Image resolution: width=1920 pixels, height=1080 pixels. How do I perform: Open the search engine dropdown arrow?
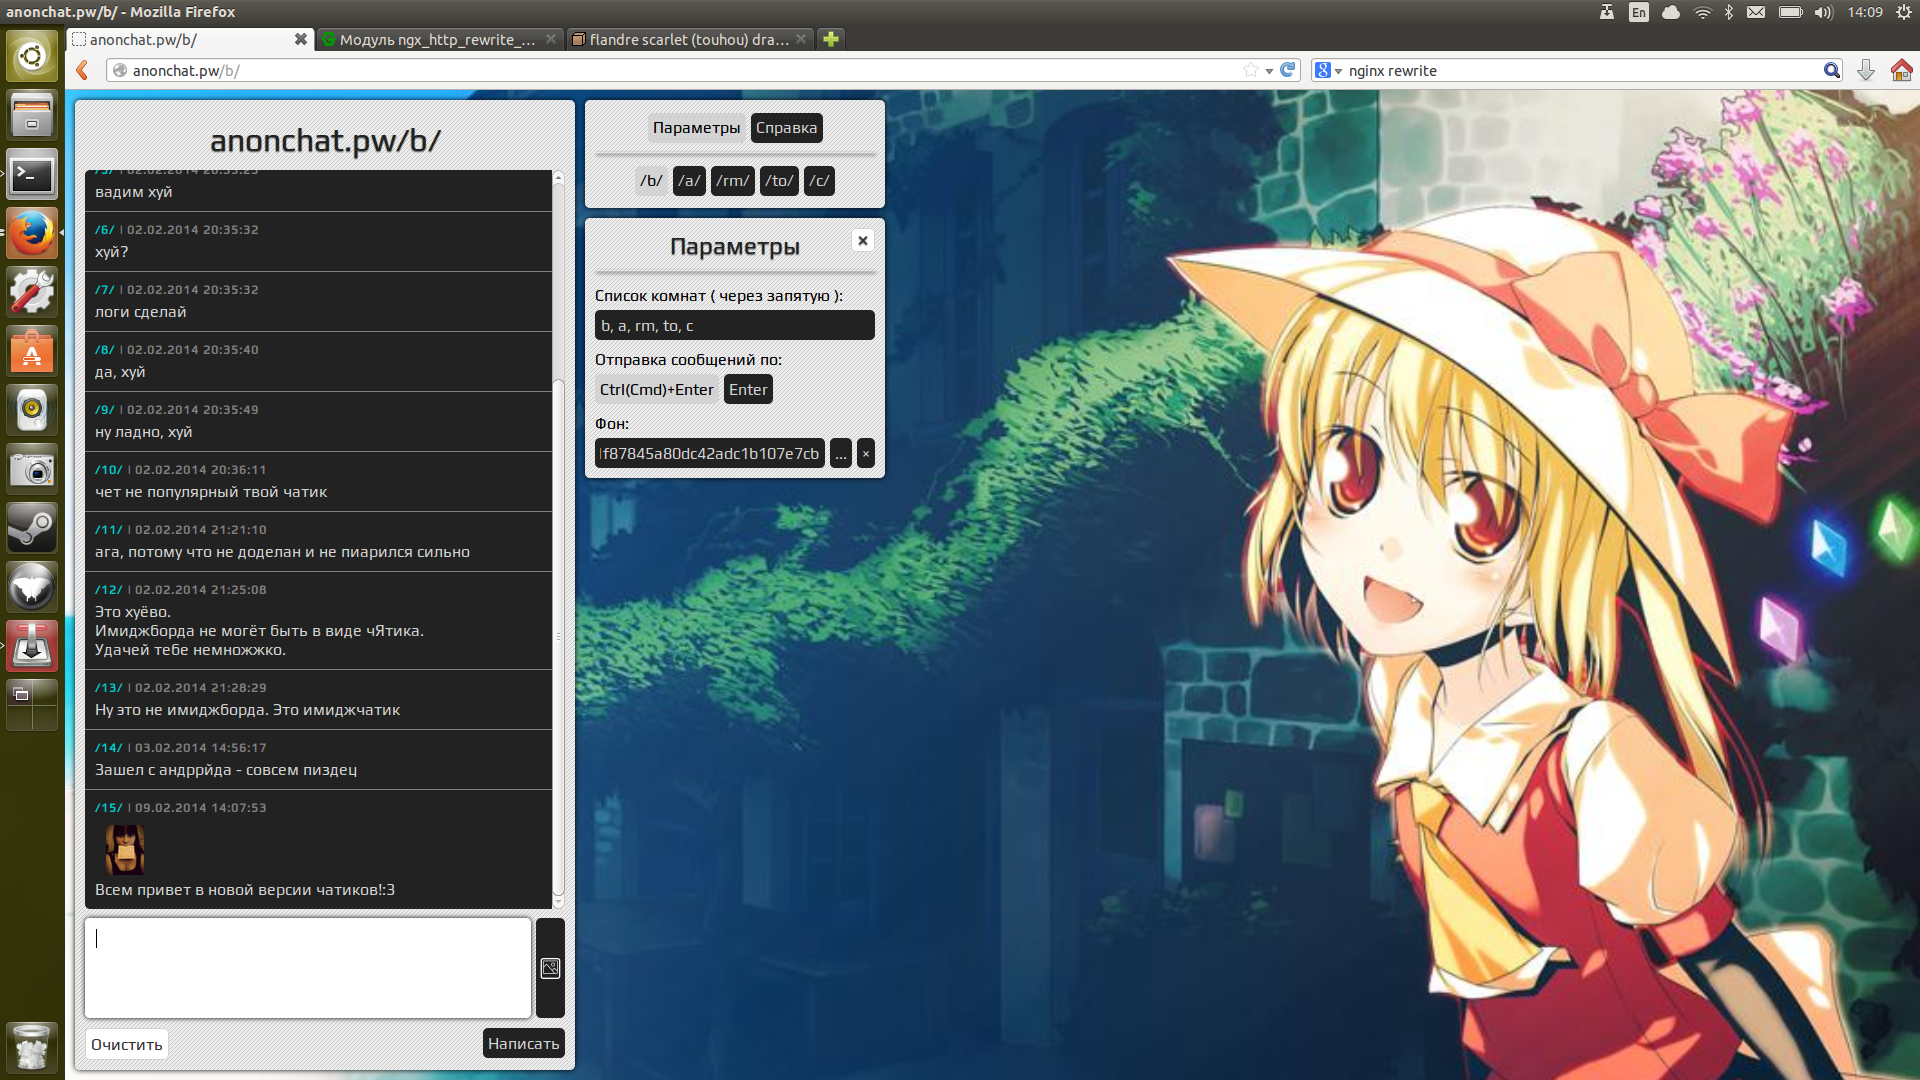(x=1338, y=71)
